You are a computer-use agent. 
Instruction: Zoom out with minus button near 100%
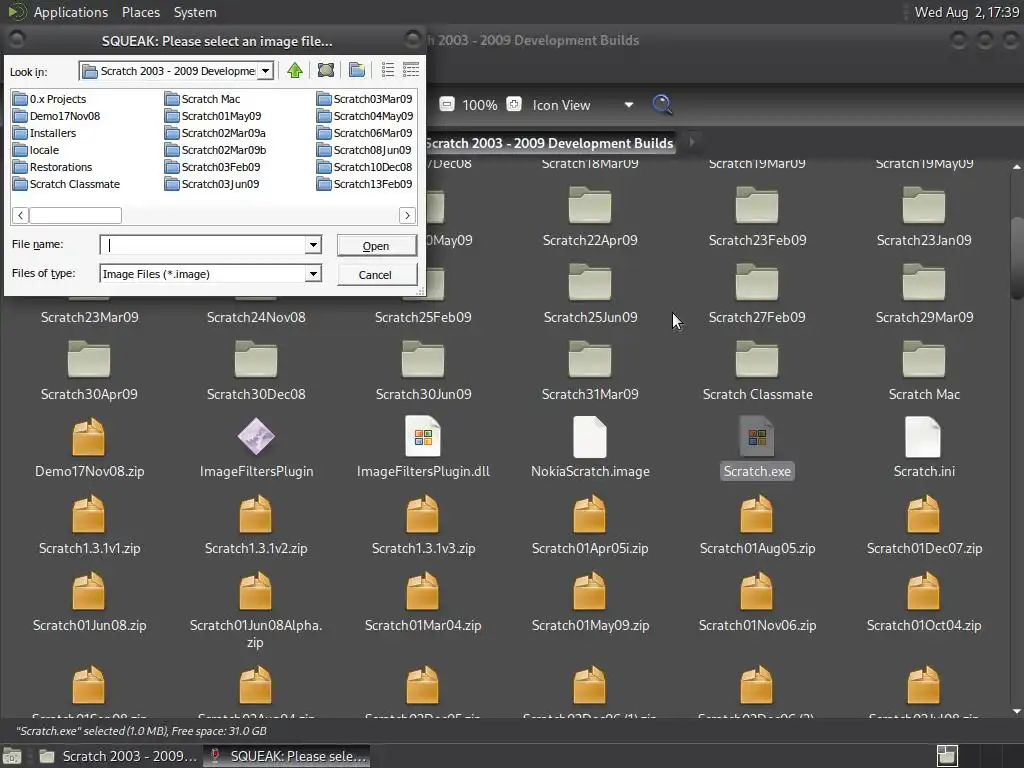[x=447, y=104]
